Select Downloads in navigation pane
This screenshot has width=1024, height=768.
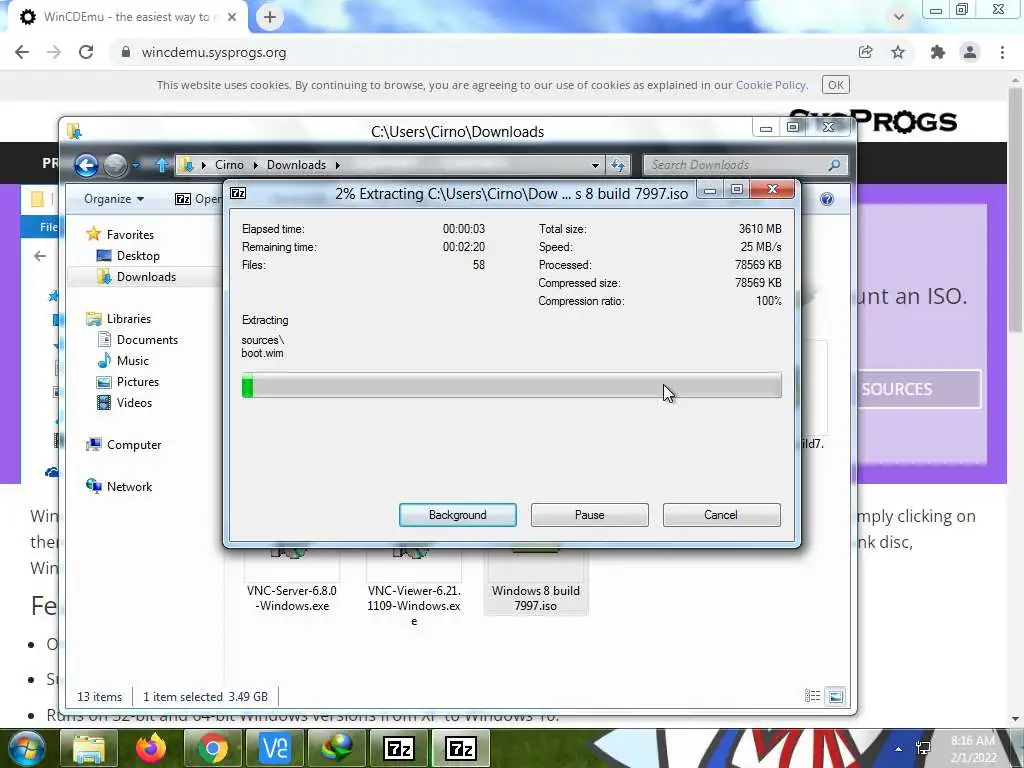click(x=146, y=276)
